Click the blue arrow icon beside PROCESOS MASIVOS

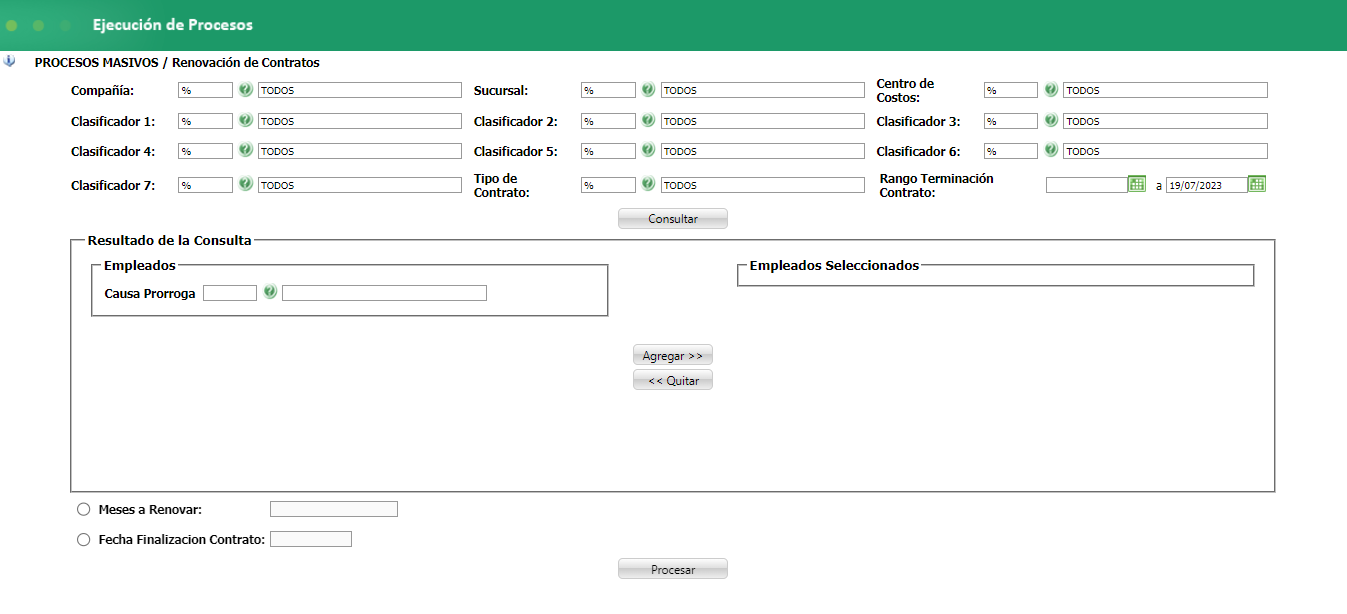click(x=10, y=61)
